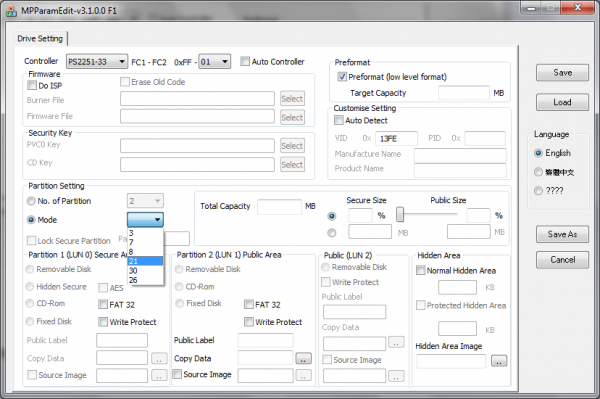Image resolution: width=600 pixels, height=399 pixels.
Task: Click the Load button
Action: (562, 102)
